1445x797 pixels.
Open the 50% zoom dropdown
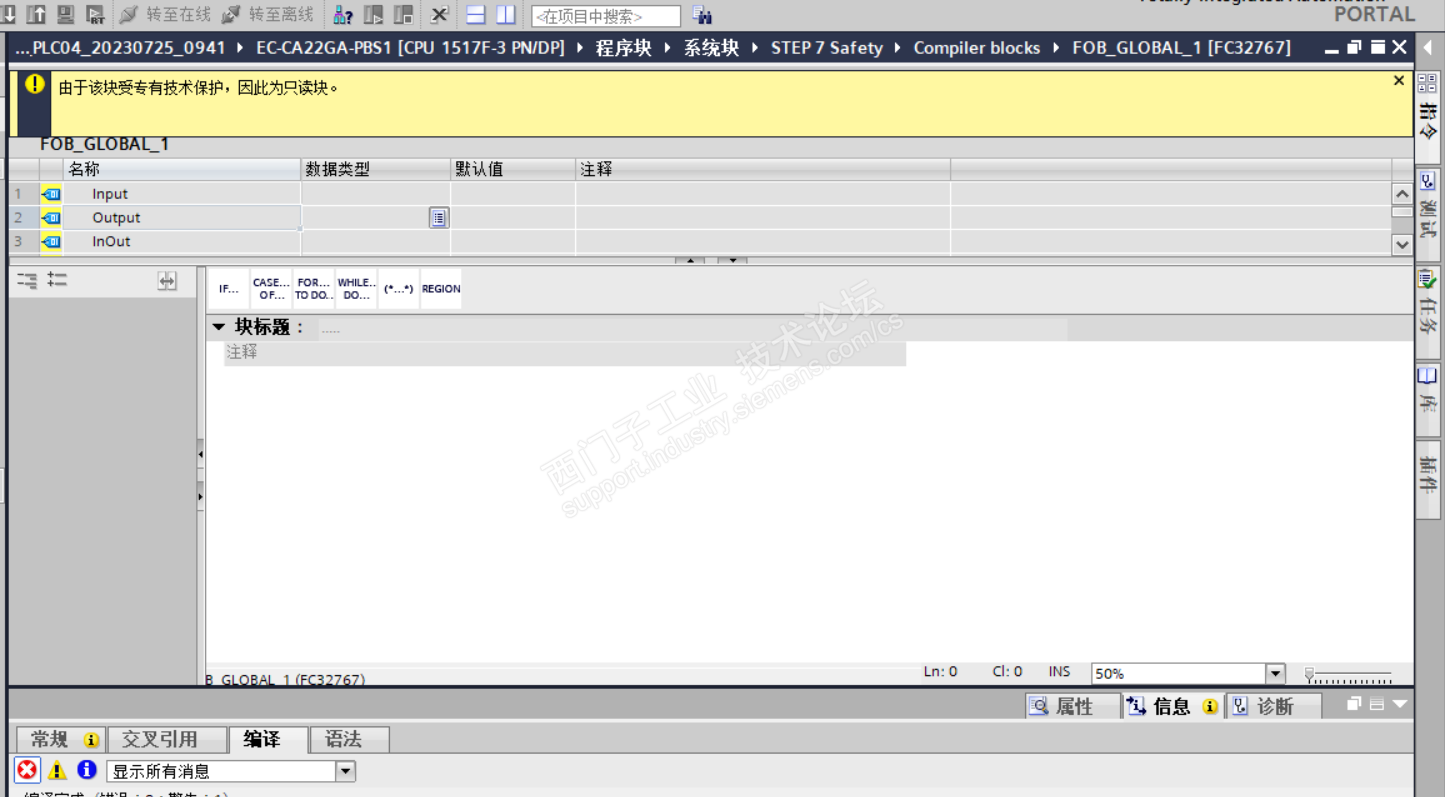[x=1275, y=674]
